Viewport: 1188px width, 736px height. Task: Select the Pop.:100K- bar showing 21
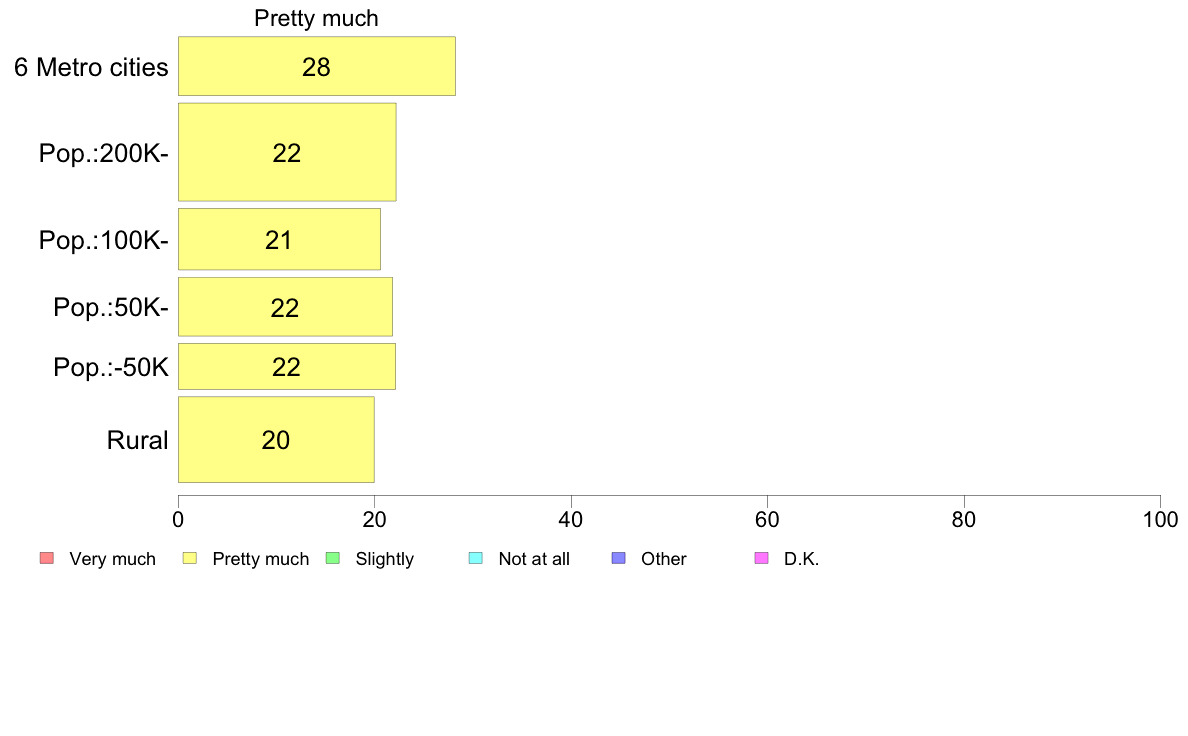(x=280, y=239)
